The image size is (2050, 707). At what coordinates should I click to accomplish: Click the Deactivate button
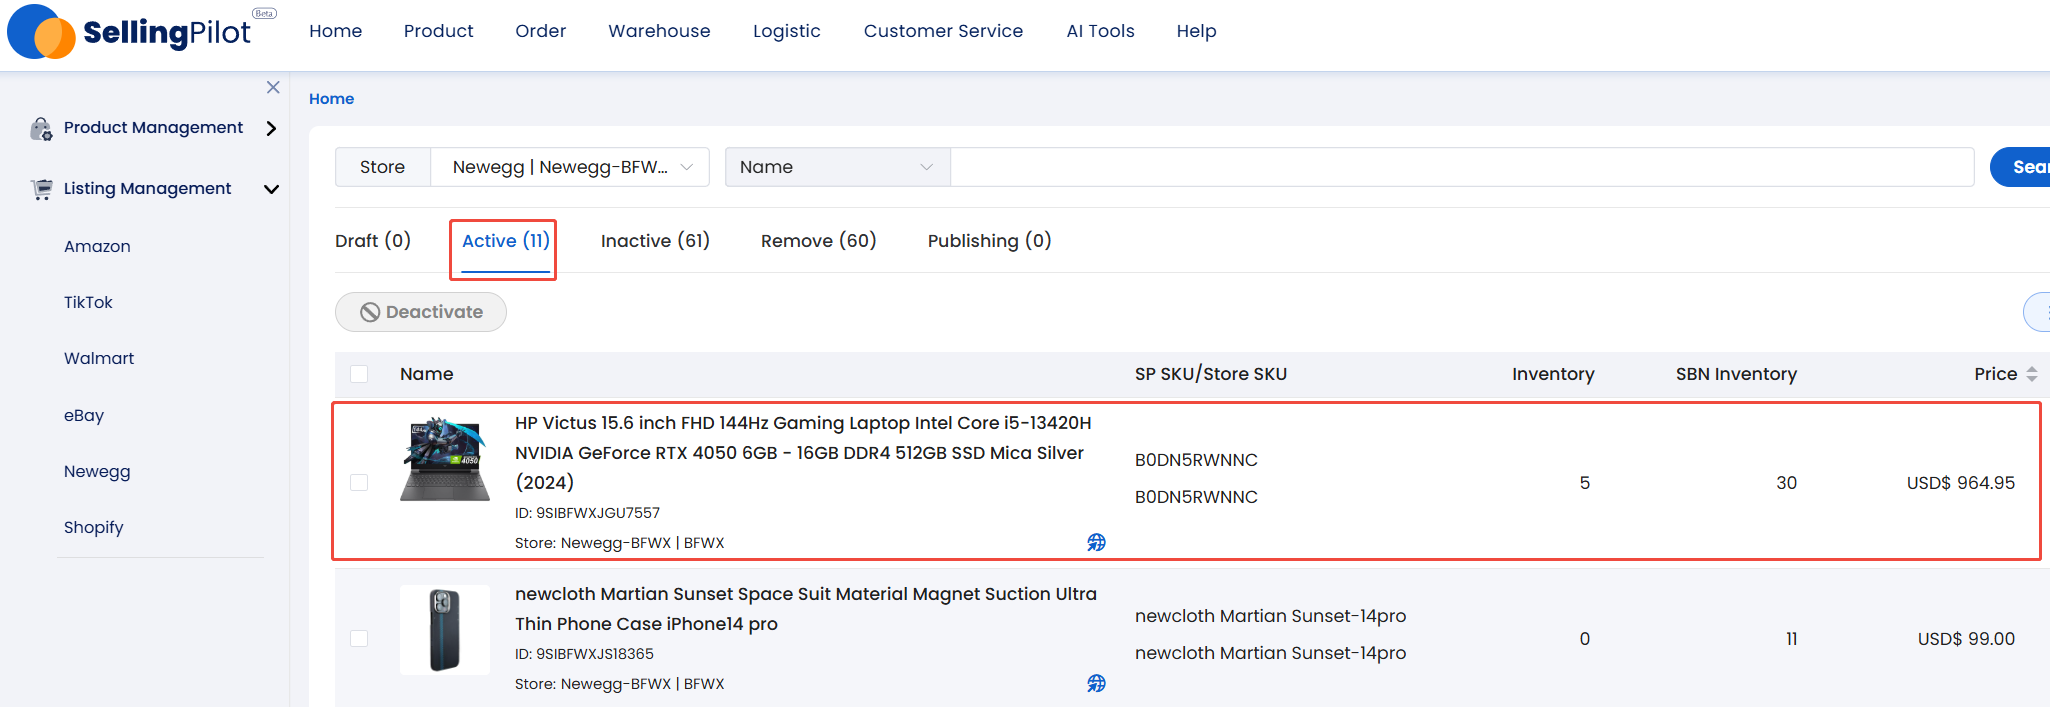[421, 312]
